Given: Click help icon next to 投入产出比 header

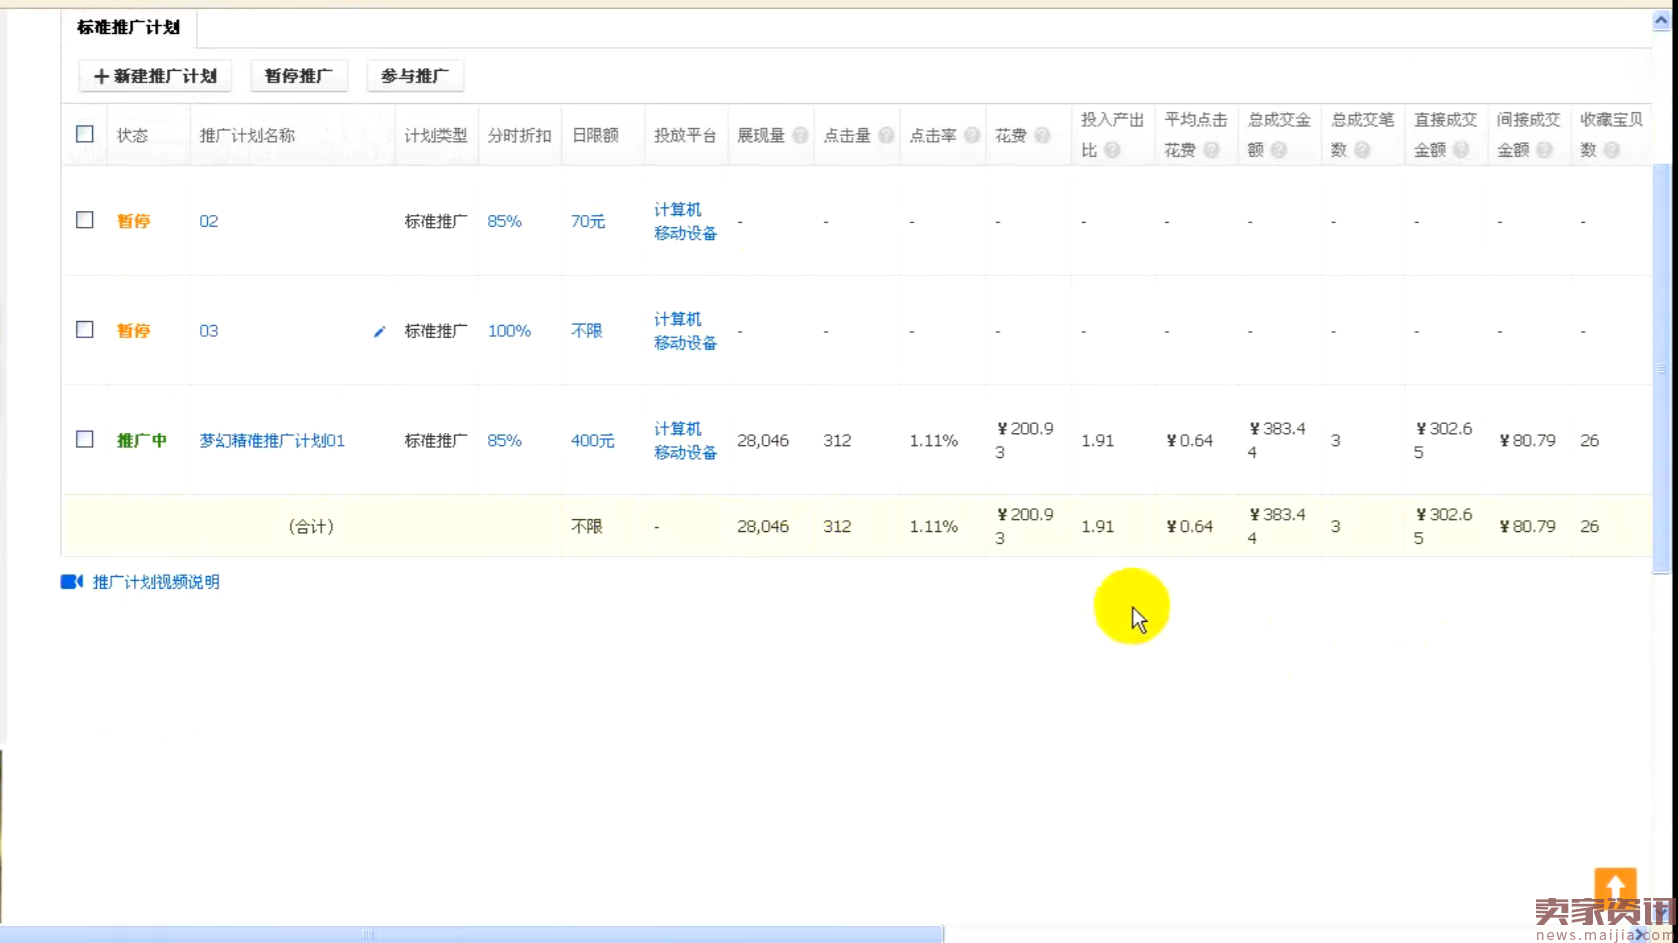Looking at the screenshot, I should (1112, 150).
